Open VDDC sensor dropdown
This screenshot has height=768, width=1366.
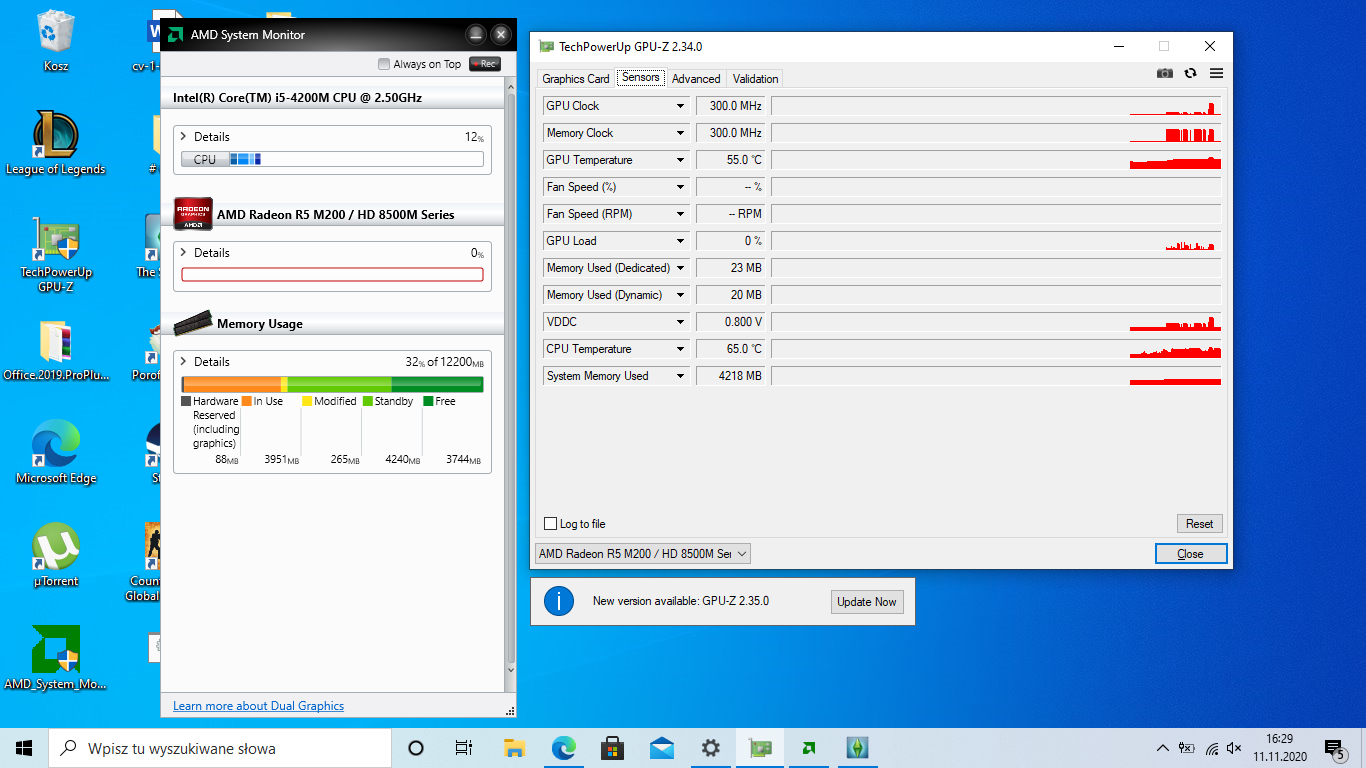pyautogui.click(x=680, y=322)
